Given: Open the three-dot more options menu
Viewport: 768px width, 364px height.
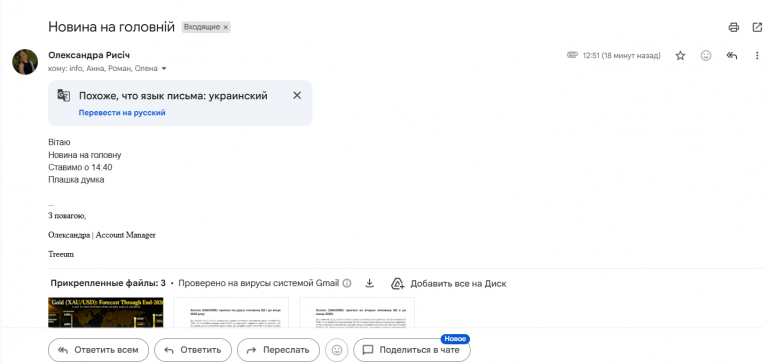Looking at the screenshot, I should (x=757, y=56).
